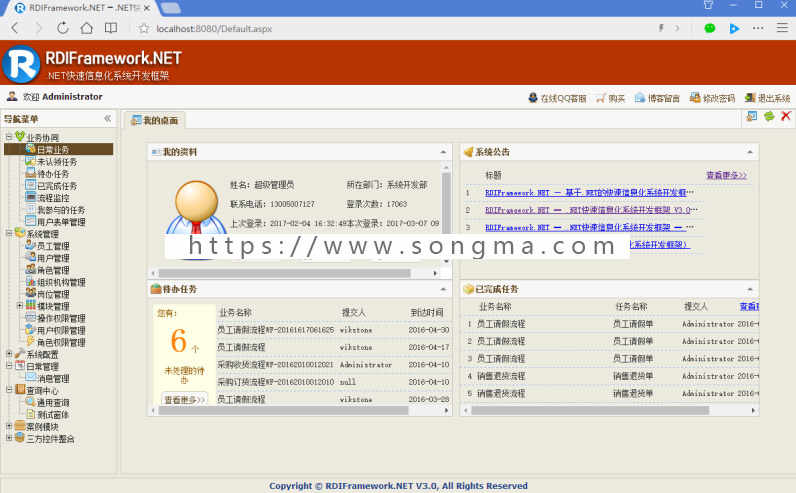Open 在线QQ客服 in the top bar
The width and height of the screenshot is (796, 493).
click(557, 98)
